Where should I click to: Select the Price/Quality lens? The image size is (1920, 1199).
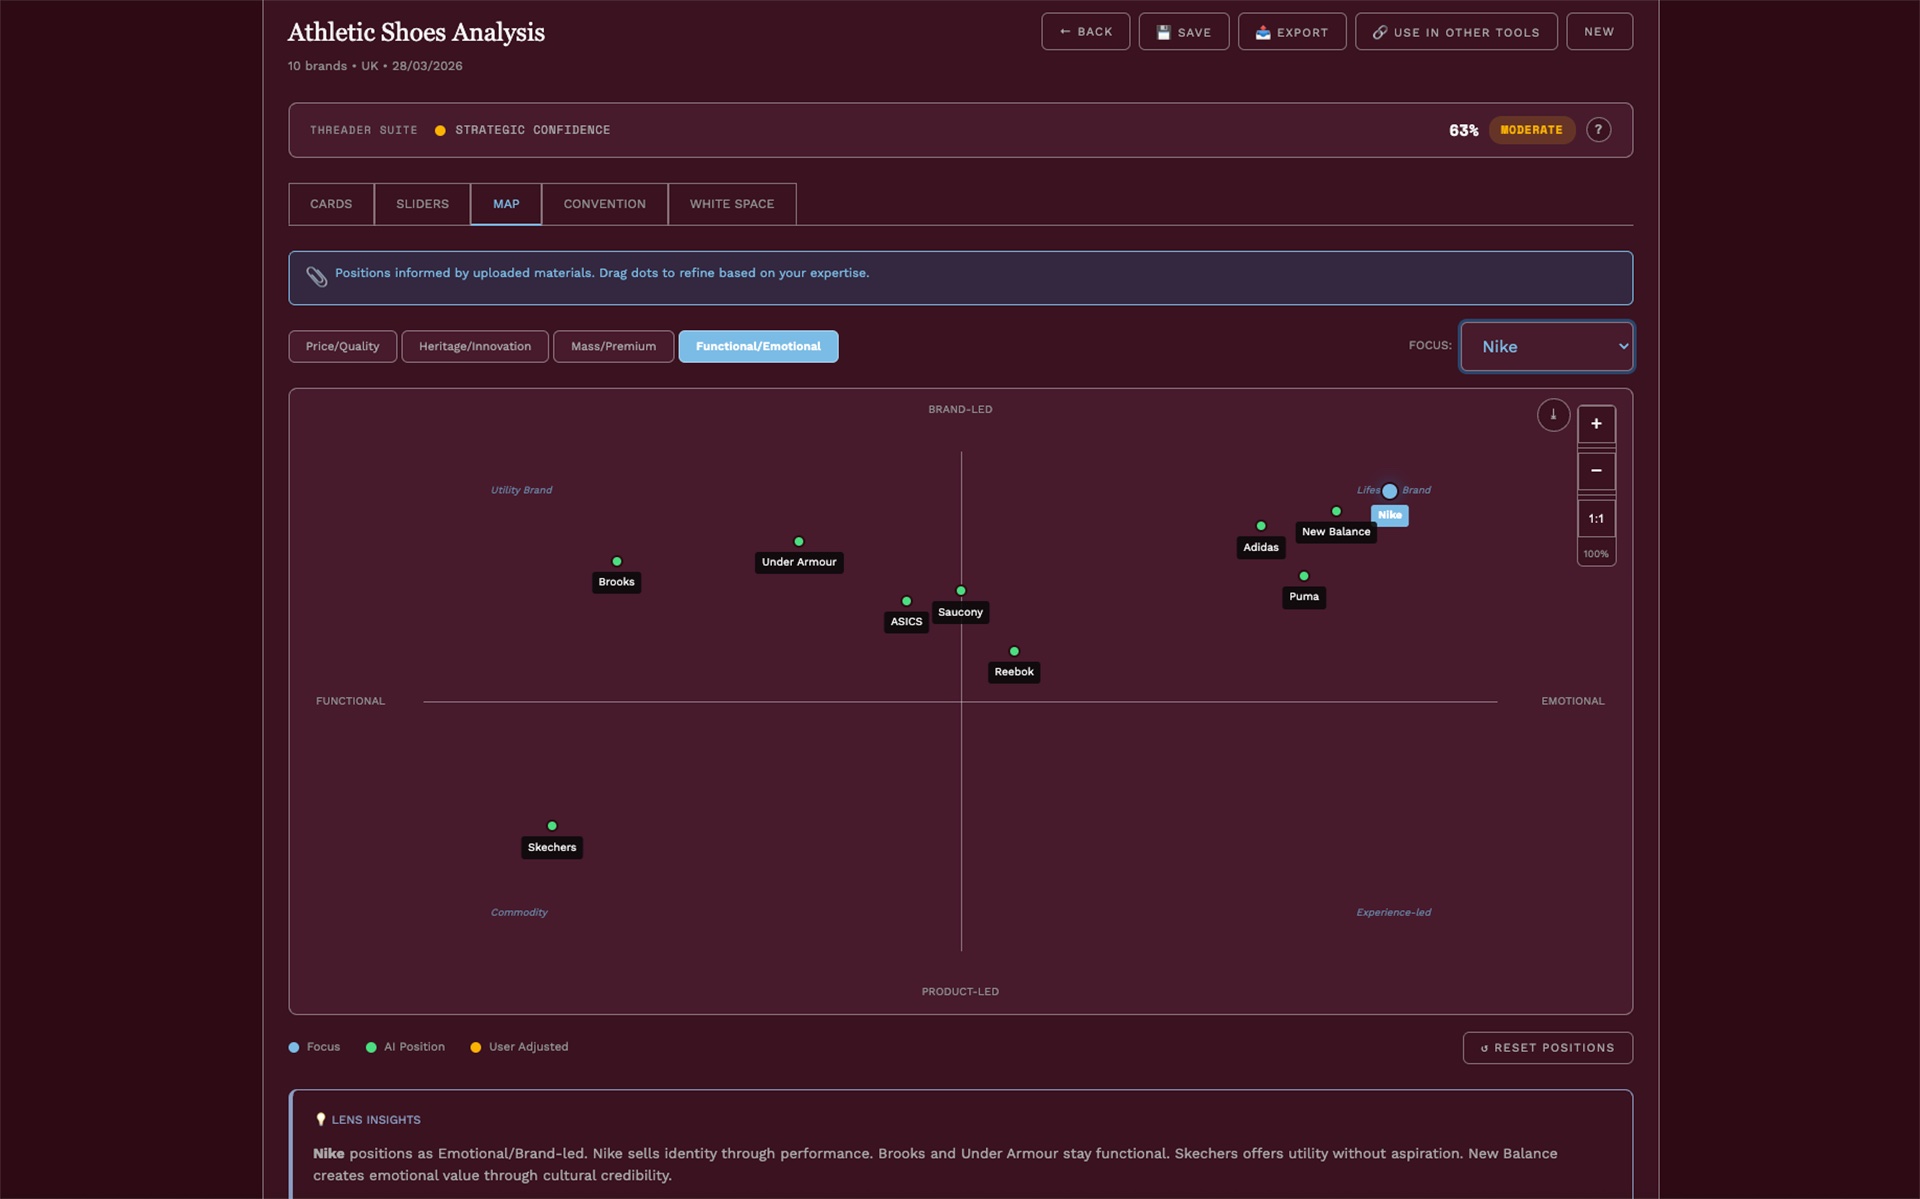[342, 346]
